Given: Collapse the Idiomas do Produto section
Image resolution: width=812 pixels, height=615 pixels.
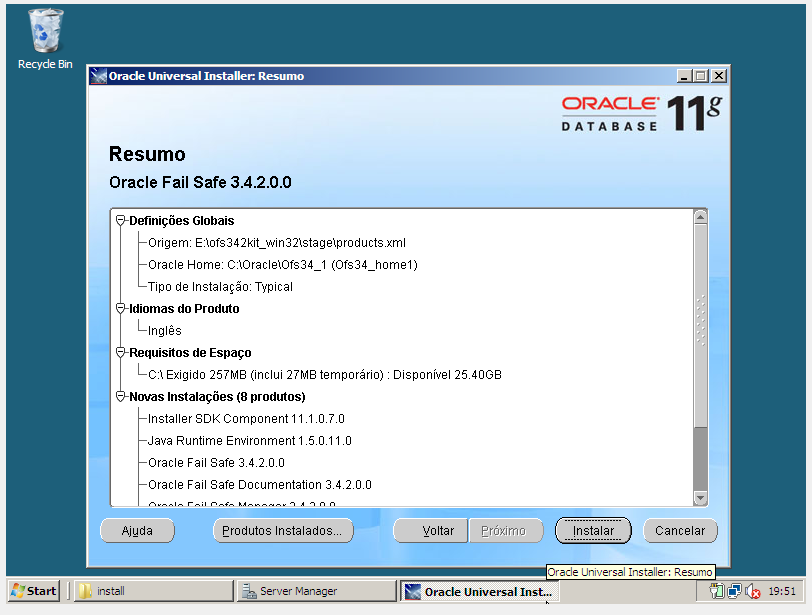Looking at the screenshot, I should 120,308.
